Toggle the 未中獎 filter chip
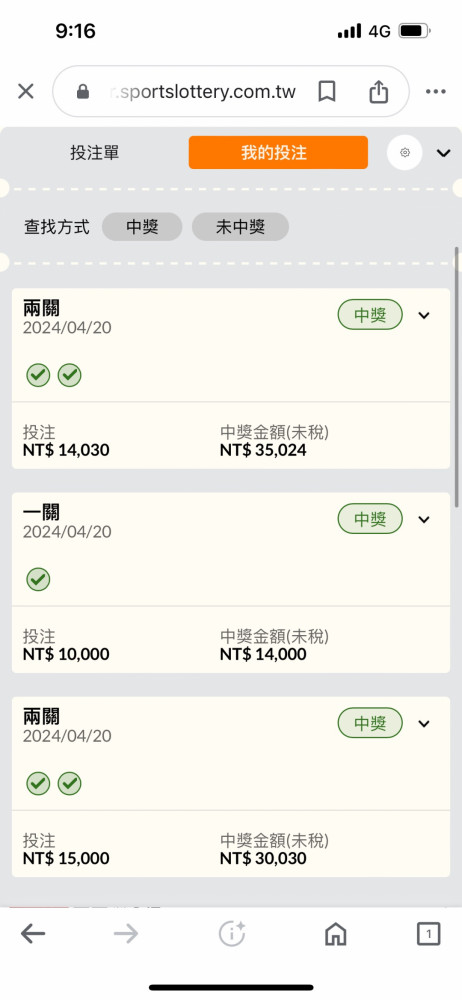This screenshot has height=1000, width=462. click(241, 226)
